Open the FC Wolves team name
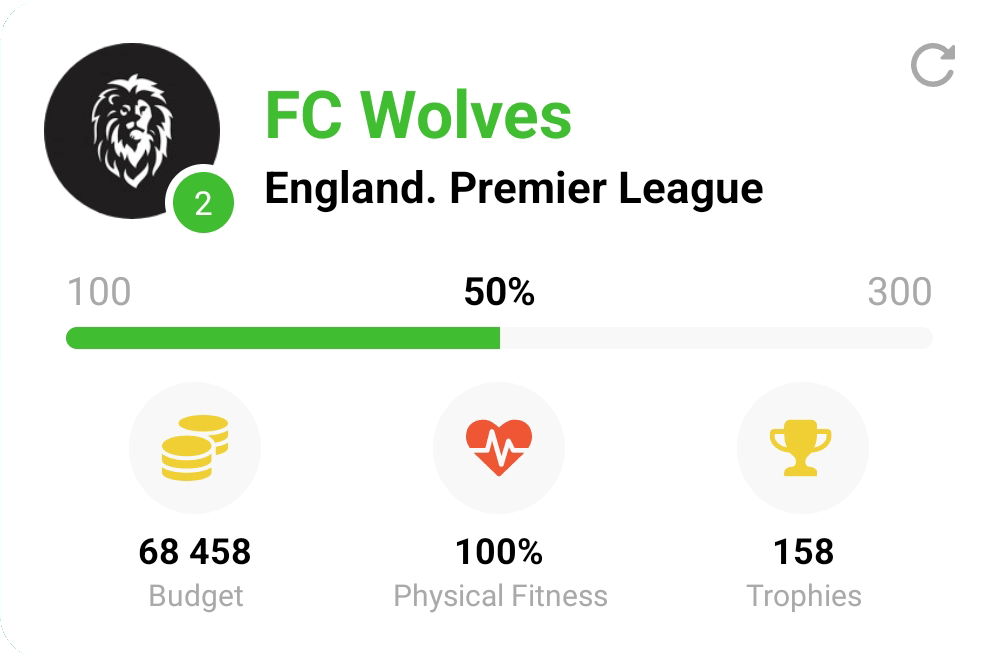997x658 pixels. (x=418, y=114)
